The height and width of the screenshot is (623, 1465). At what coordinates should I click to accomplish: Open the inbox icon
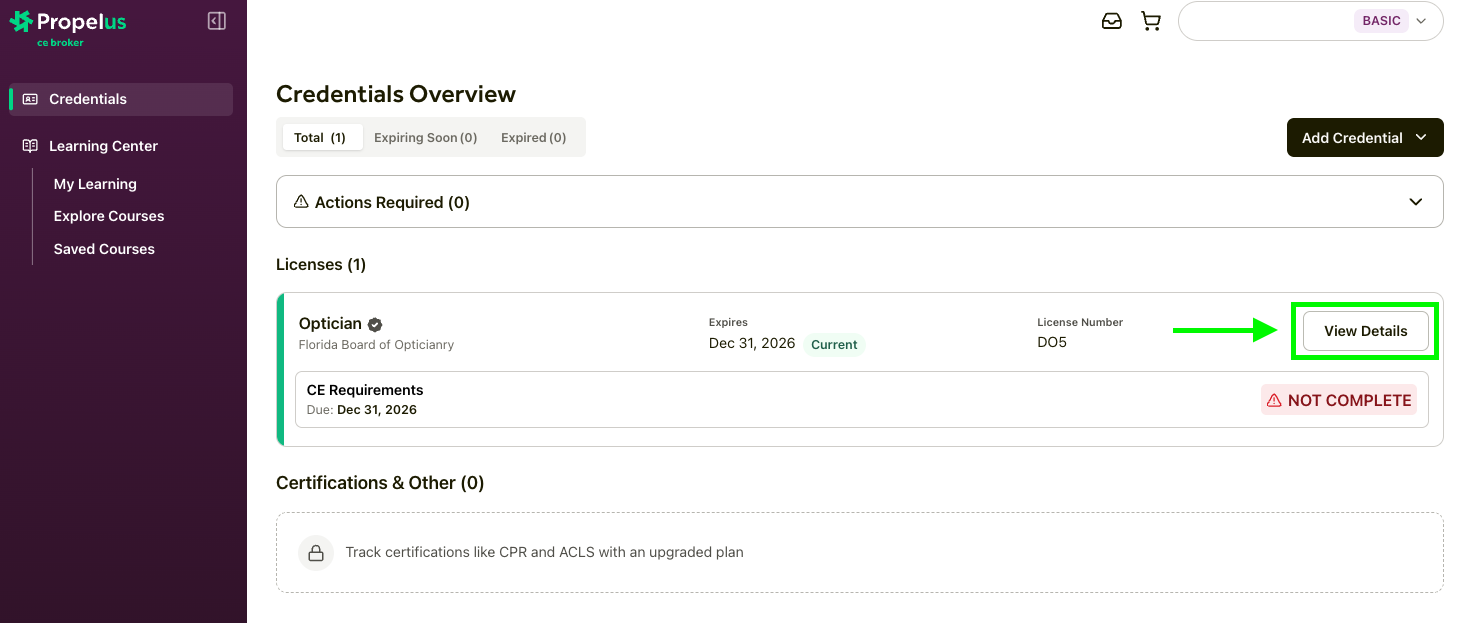pyautogui.click(x=1111, y=21)
